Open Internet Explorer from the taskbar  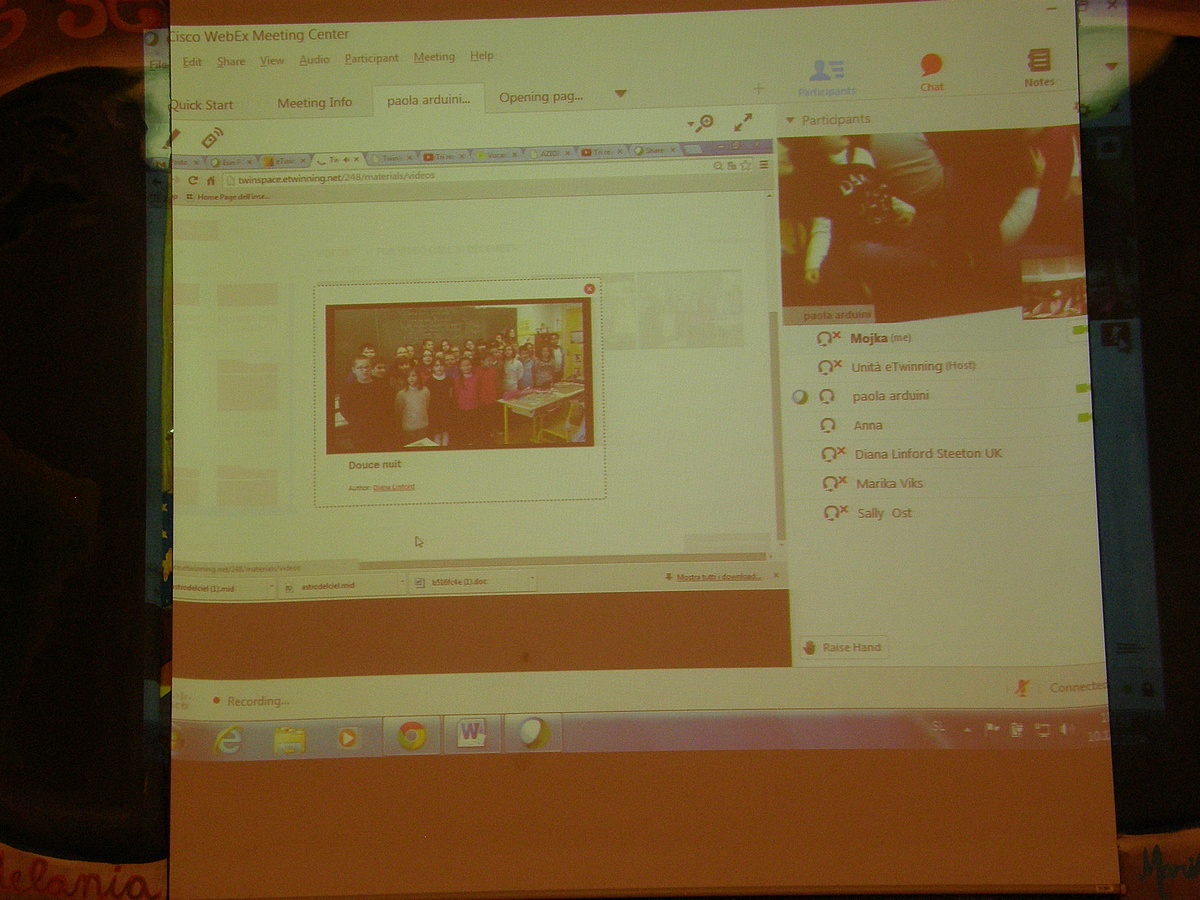tap(229, 738)
